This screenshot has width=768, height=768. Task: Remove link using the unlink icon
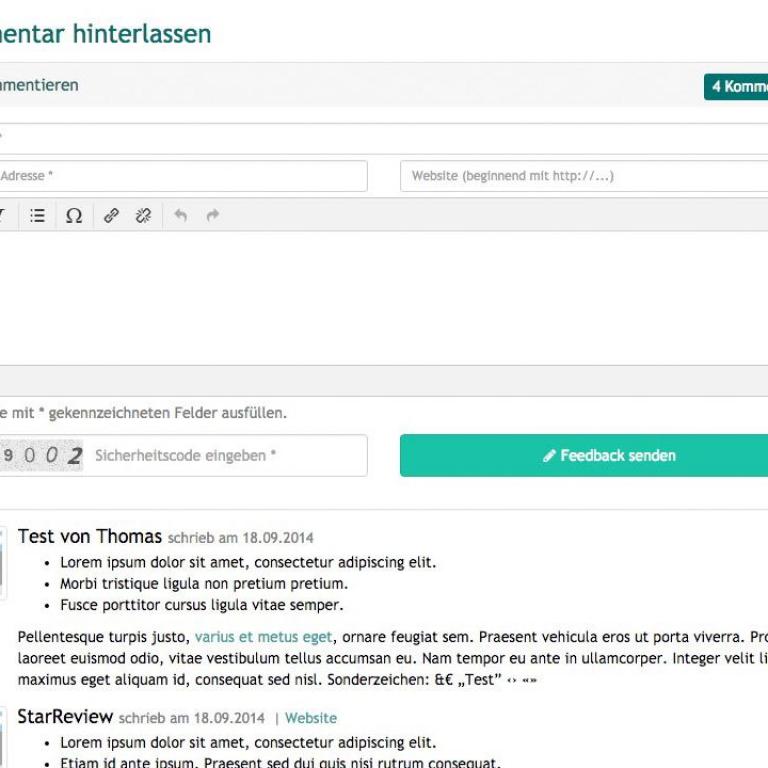pyautogui.click(x=143, y=215)
